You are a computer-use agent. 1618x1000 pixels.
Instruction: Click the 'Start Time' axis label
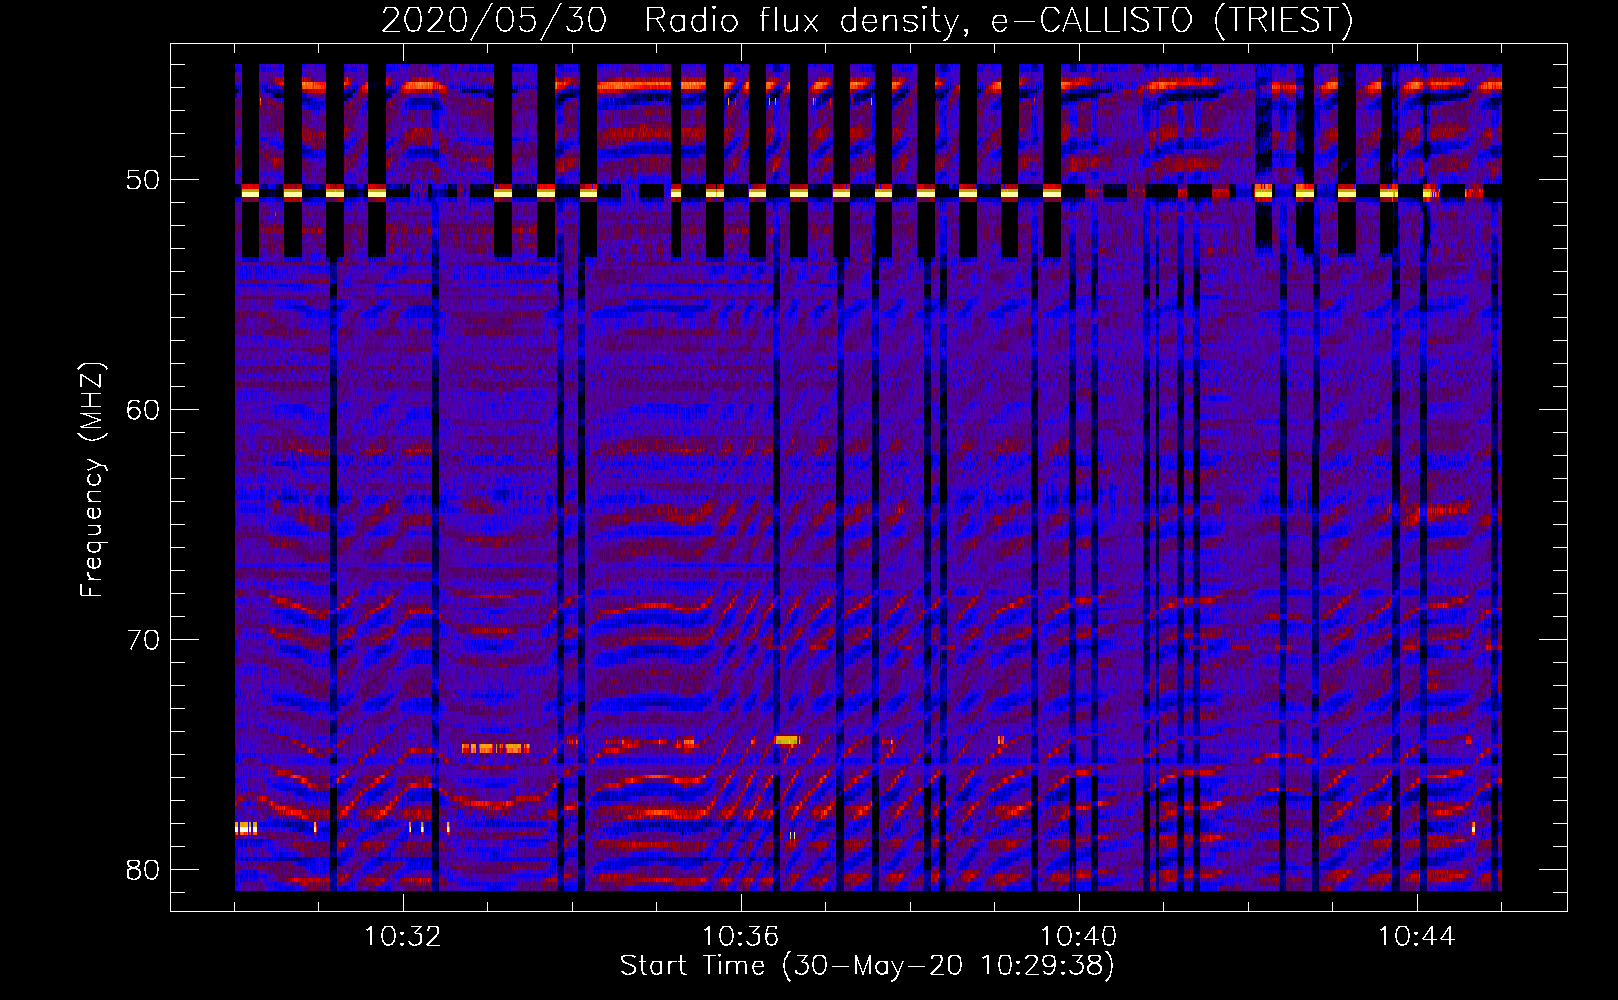(866, 966)
